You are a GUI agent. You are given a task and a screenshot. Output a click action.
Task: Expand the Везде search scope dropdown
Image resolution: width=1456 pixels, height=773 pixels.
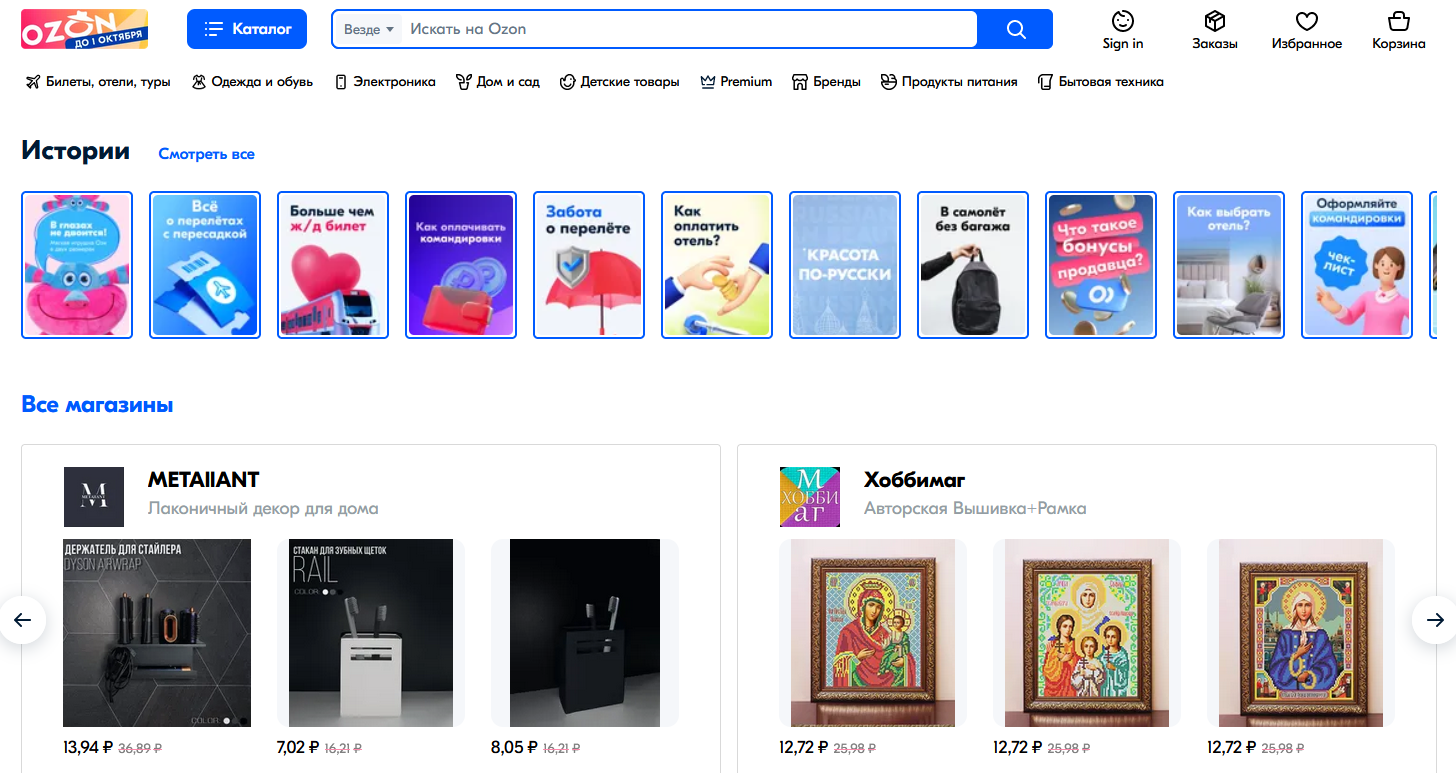(x=368, y=29)
